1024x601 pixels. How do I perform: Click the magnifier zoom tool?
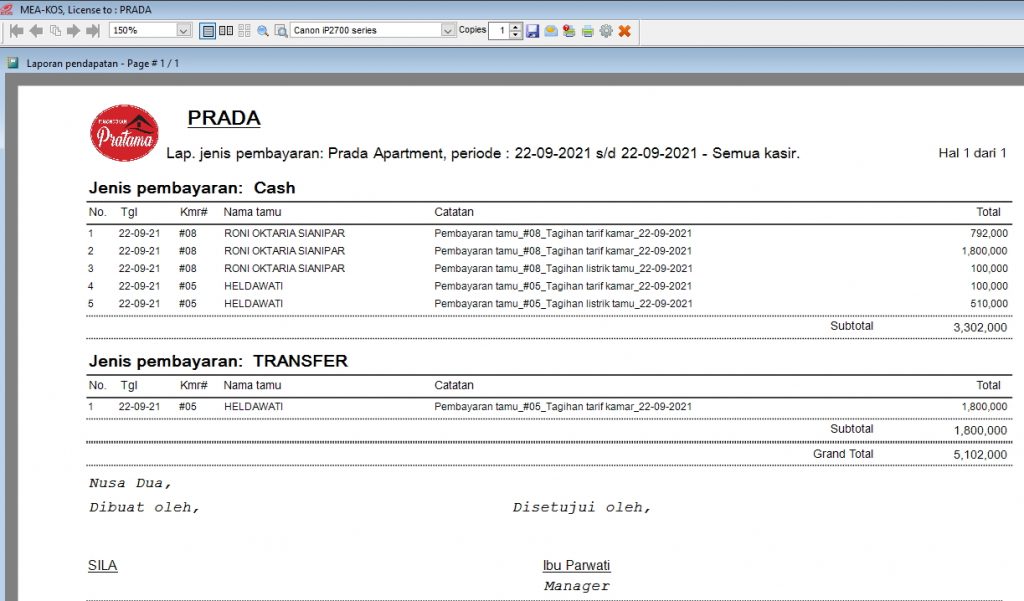(x=263, y=31)
